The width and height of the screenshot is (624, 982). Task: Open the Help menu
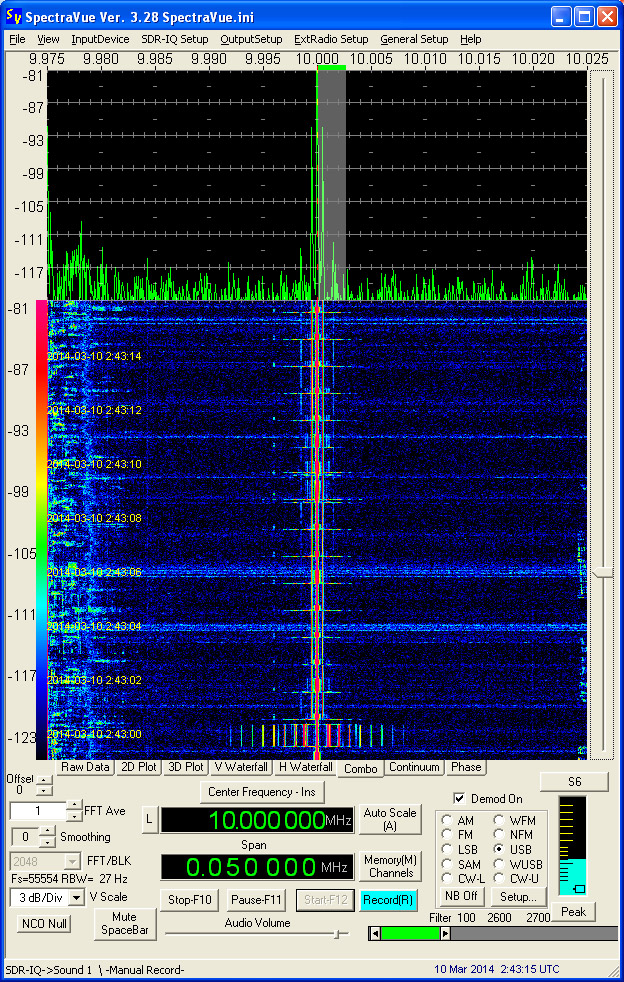pyautogui.click(x=471, y=39)
